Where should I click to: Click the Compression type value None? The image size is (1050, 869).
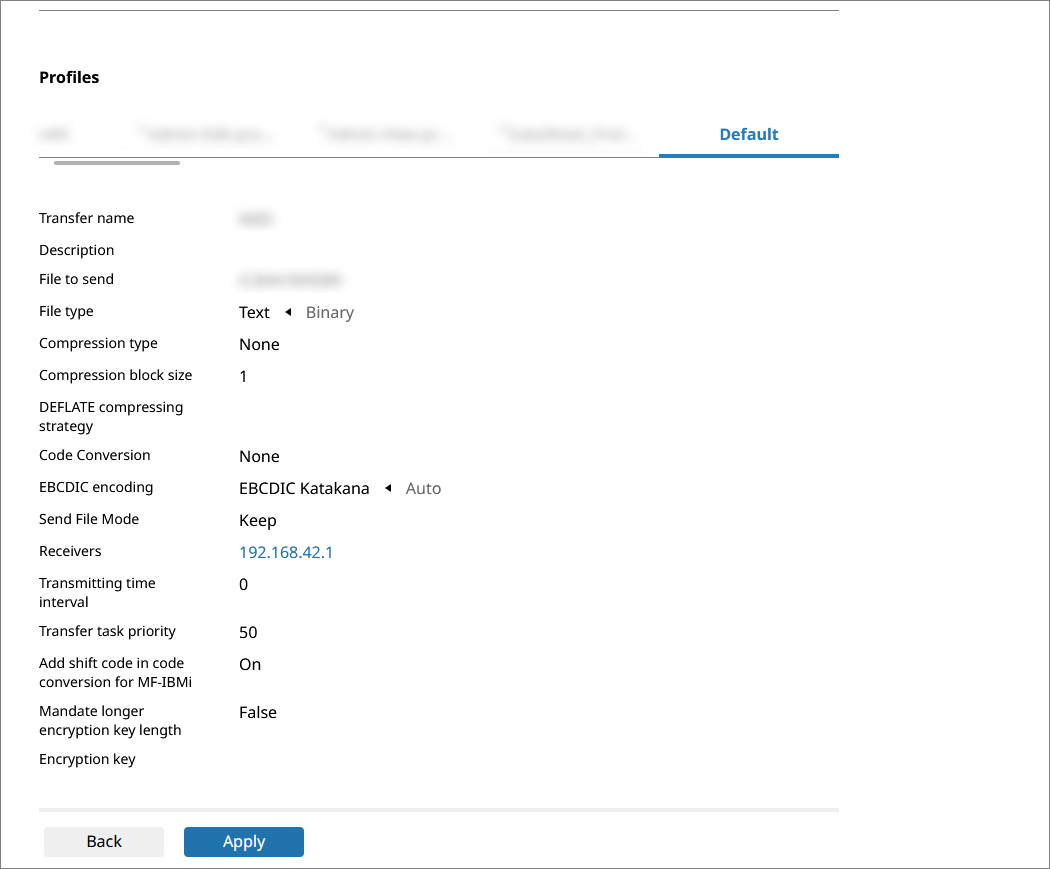(x=259, y=345)
